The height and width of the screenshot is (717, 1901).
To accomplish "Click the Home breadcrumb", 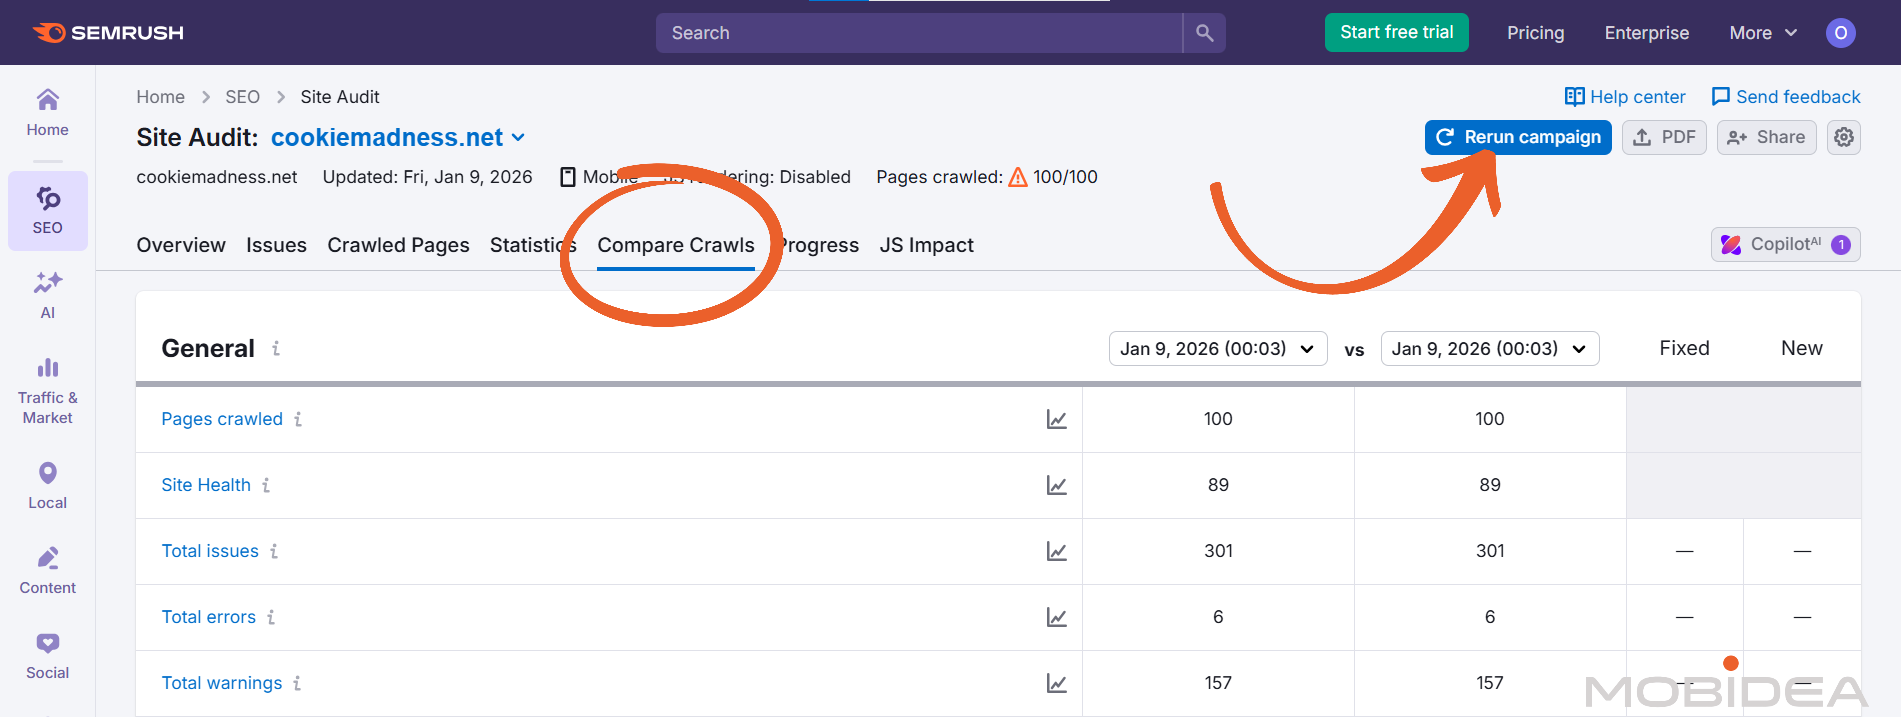I will coord(160,97).
